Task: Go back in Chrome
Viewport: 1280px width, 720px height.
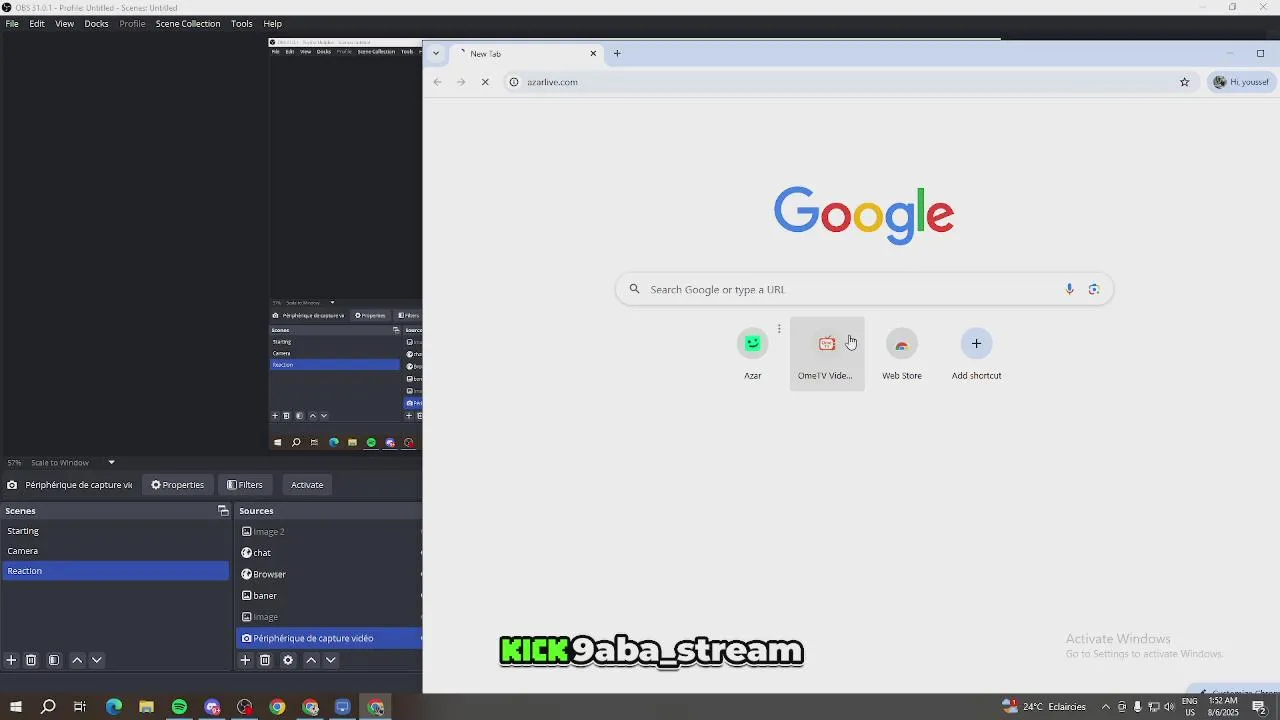Action: tap(437, 82)
